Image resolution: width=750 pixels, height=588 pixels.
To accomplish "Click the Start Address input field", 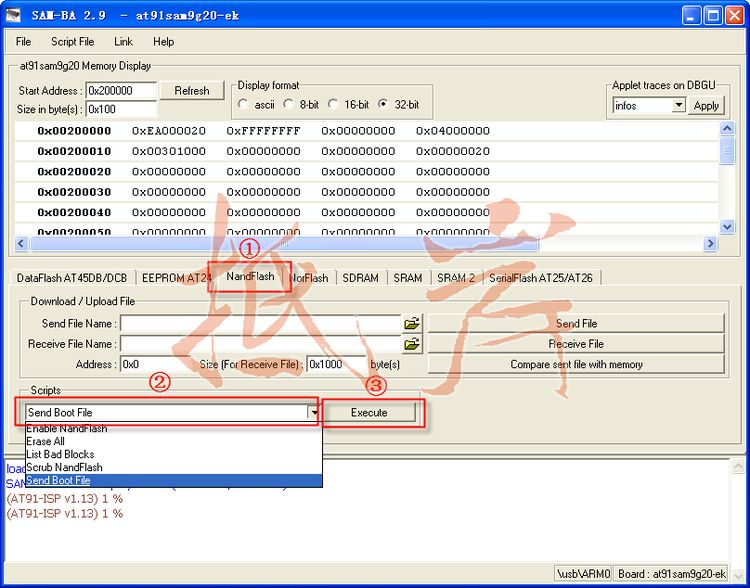I will pos(121,90).
